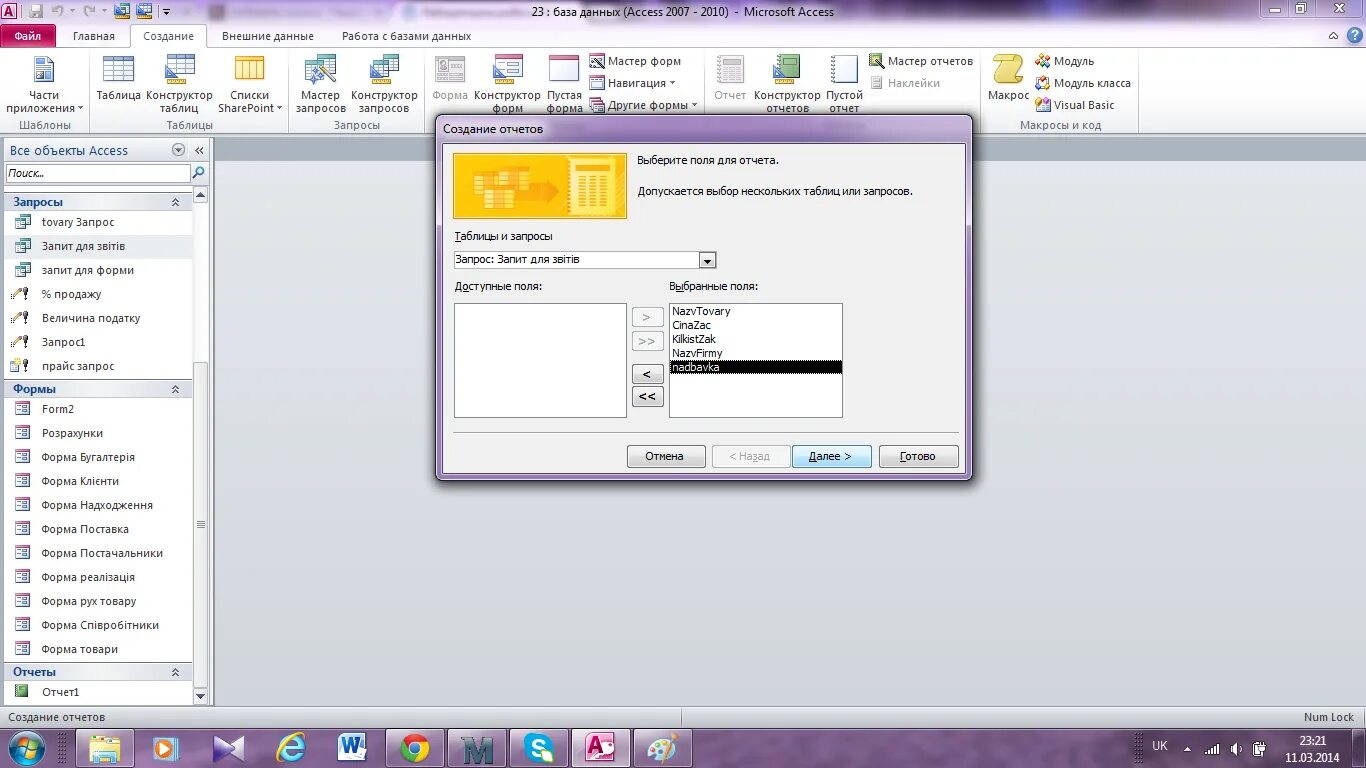Select nadbavka in selected fields
This screenshot has height=768, width=1366.
[x=755, y=367]
